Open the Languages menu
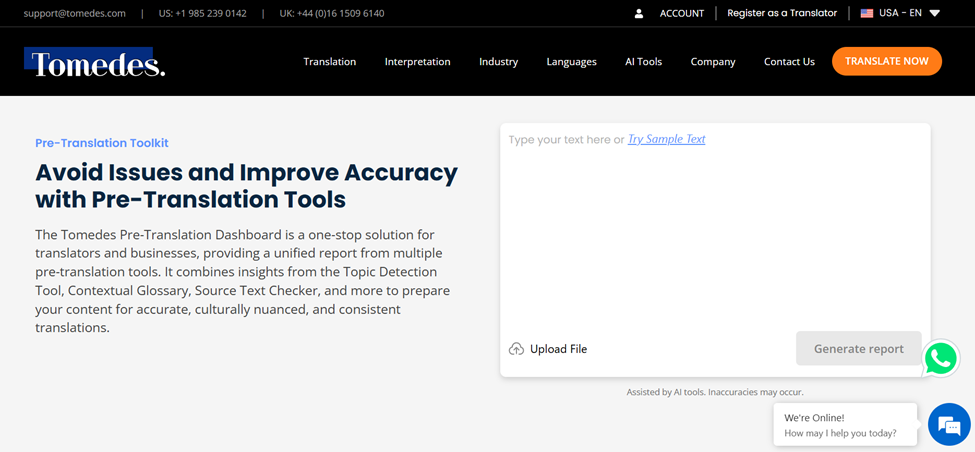975x452 pixels. (571, 62)
